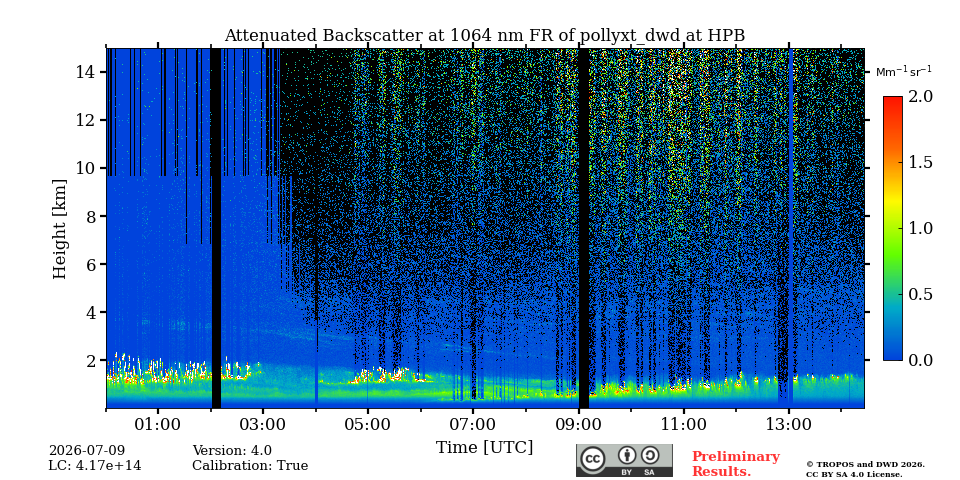Click the Calibration: True text
This screenshot has height=480, width=960.
[250, 466]
